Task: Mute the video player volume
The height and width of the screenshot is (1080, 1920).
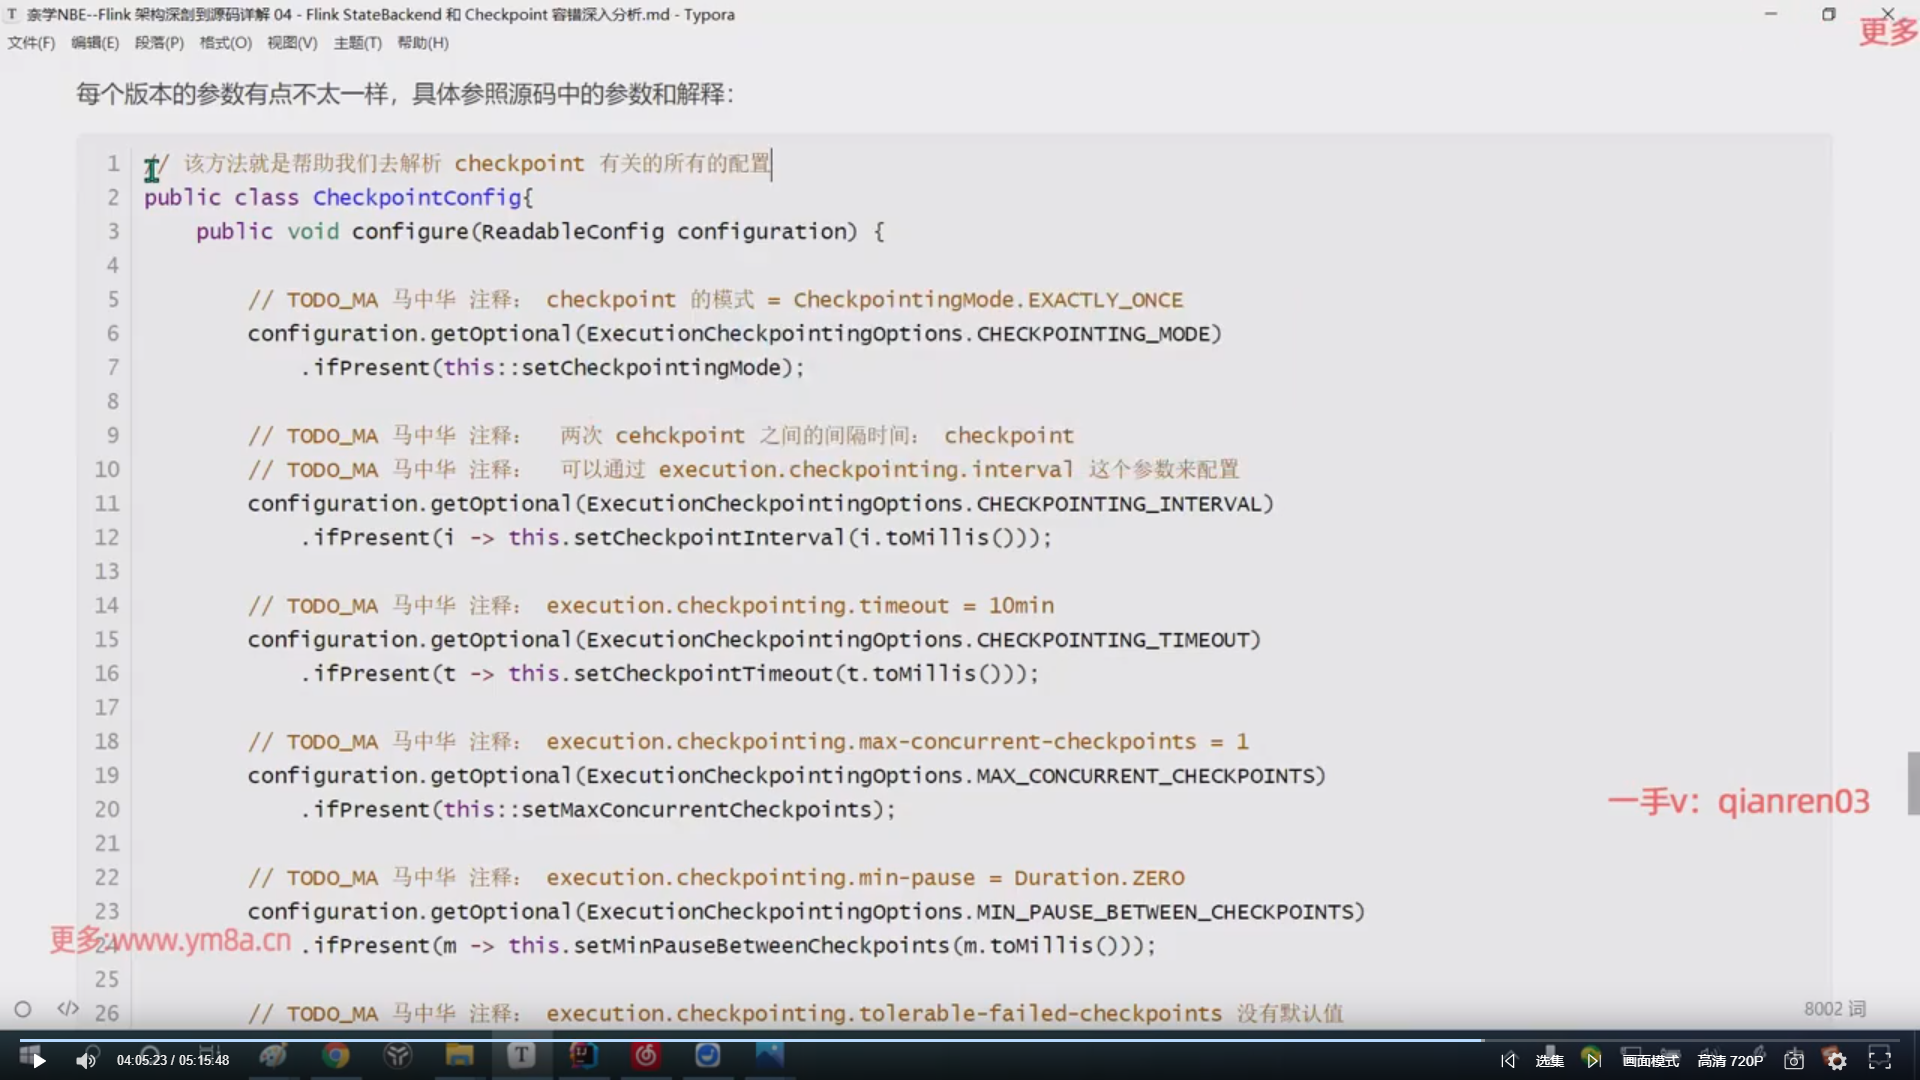Action: click(x=86, y=1060)
